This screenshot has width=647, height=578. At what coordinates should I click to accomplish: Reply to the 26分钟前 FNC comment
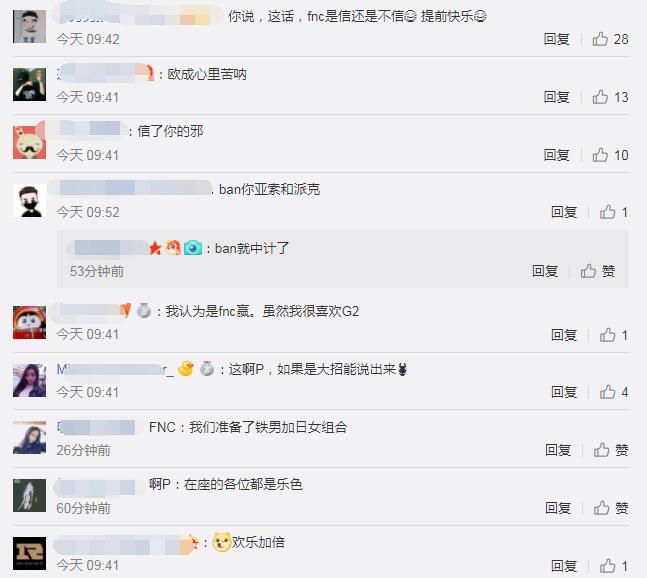point(558,450)
